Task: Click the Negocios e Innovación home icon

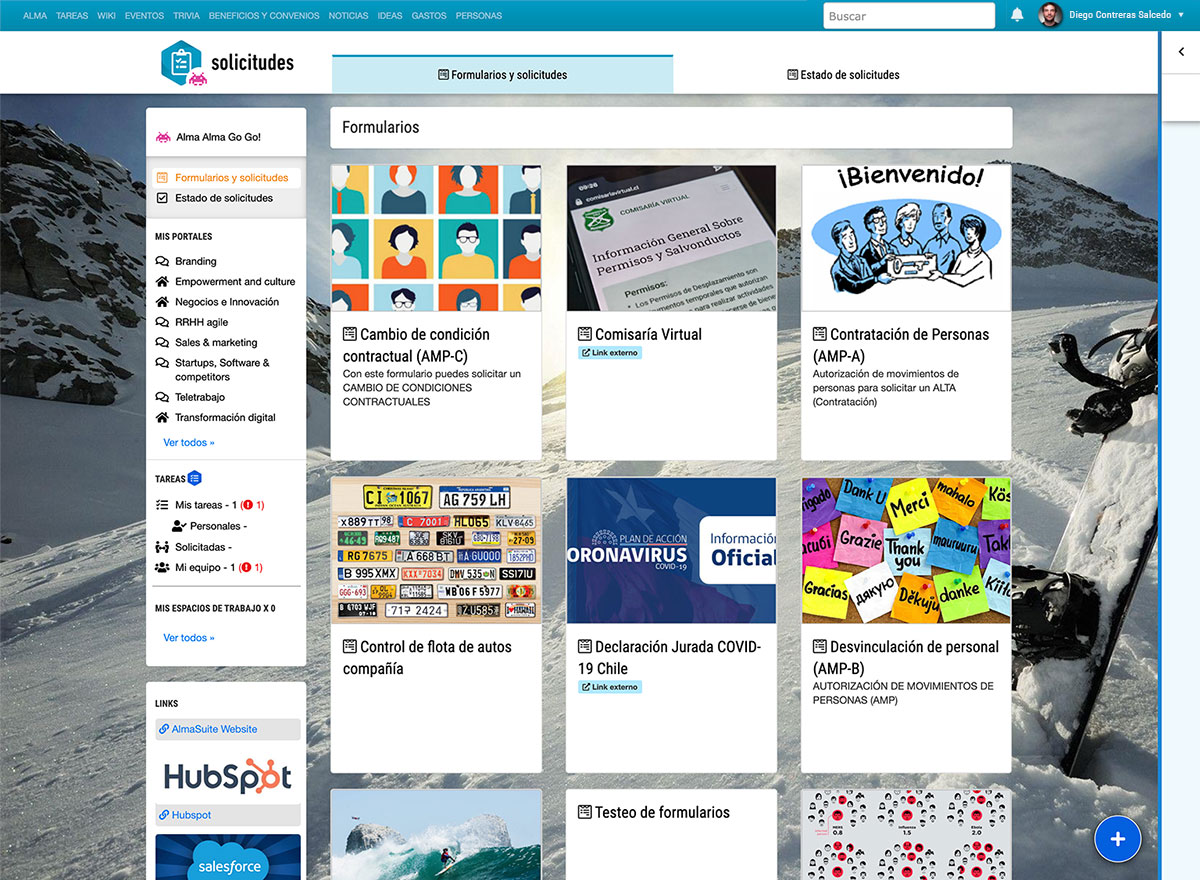Action: pos(162,301)
